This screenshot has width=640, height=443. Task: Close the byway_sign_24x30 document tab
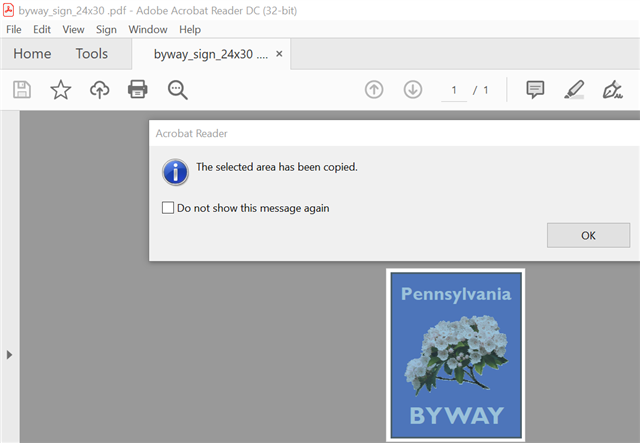click(279, 53)
